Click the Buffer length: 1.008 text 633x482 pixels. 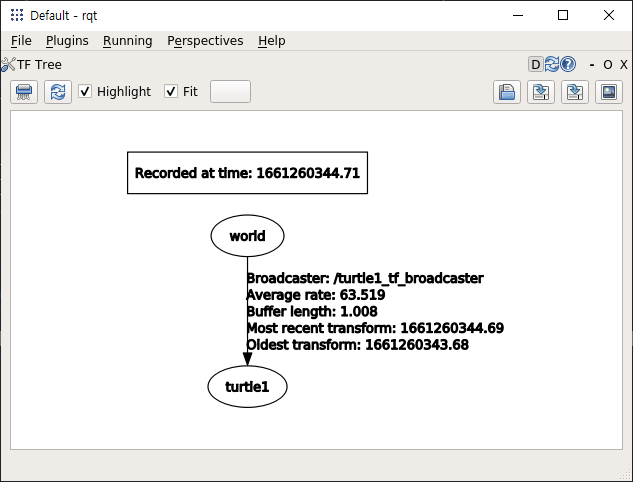[x=312, y=311]
